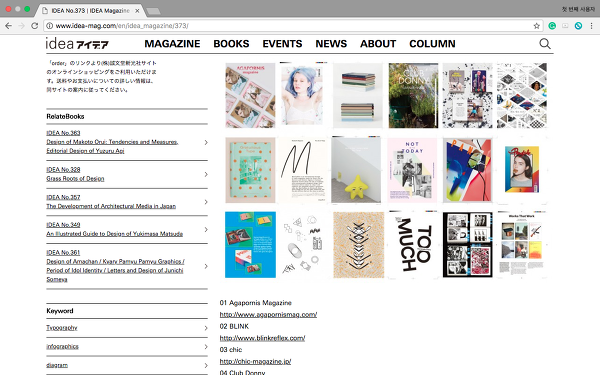Open the ABOUT menu
The height and width of the screenshot is (375, 600).
coord(378,44)
